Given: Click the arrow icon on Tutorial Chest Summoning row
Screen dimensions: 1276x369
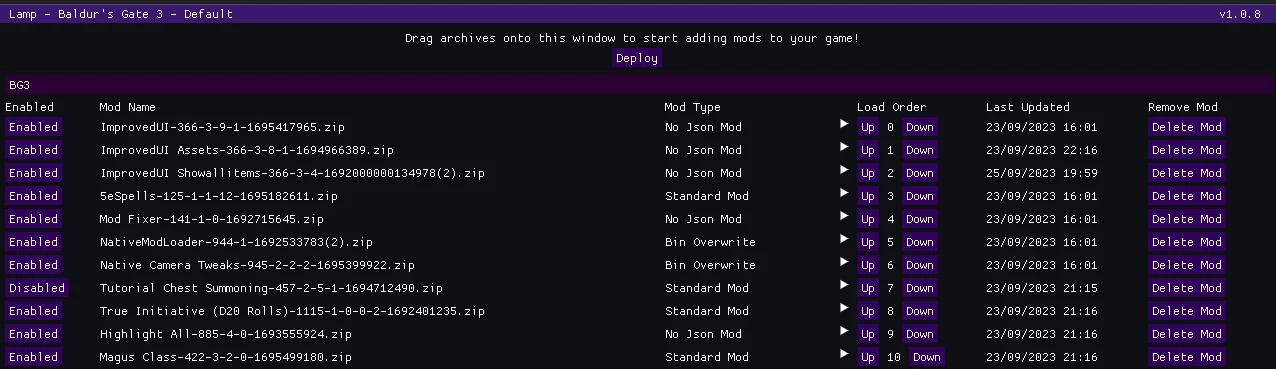Looking at the screenshot, I should point(844,285).
